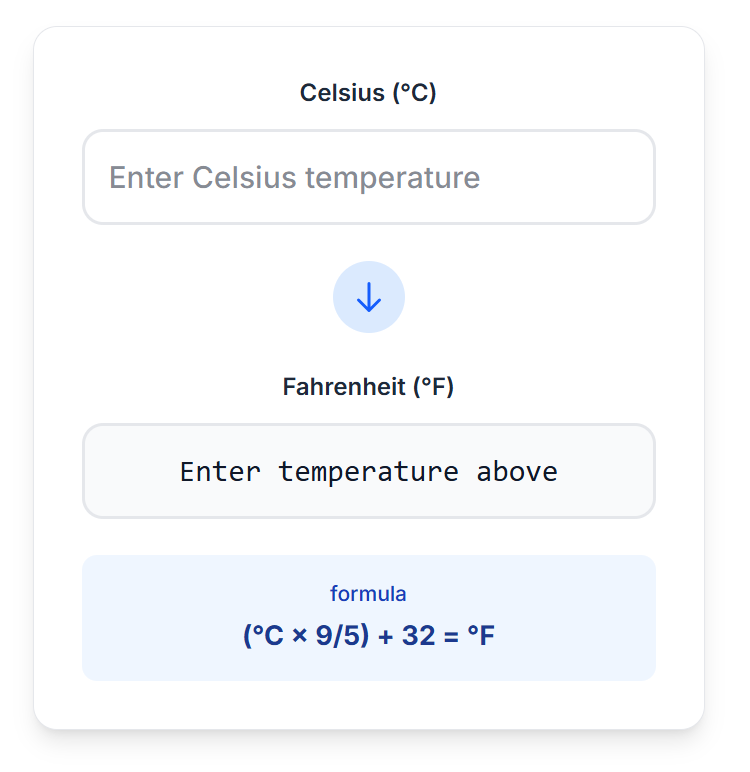Click the °C symbol starting the formula

click(268, 635)
